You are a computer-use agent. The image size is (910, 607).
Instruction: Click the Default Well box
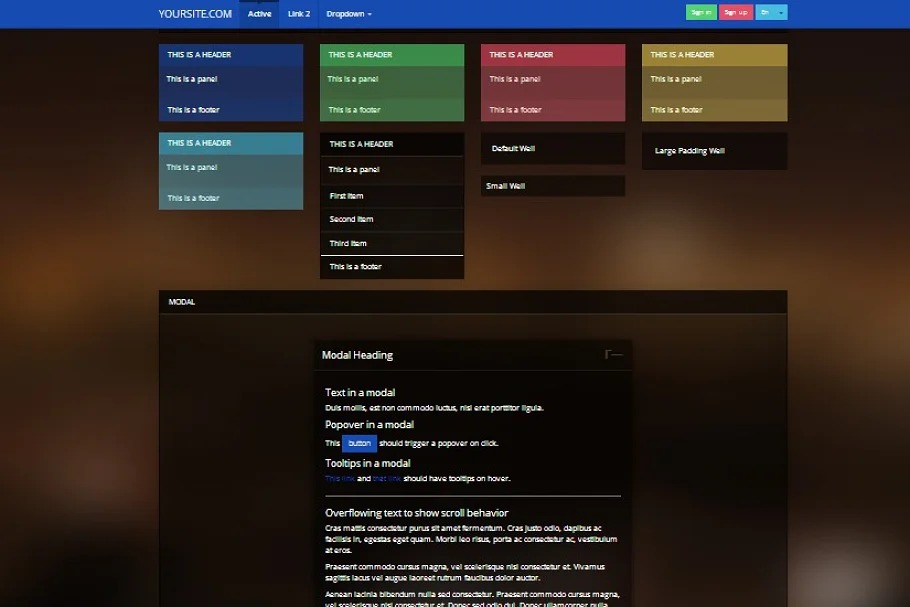(x=552, y=148)
